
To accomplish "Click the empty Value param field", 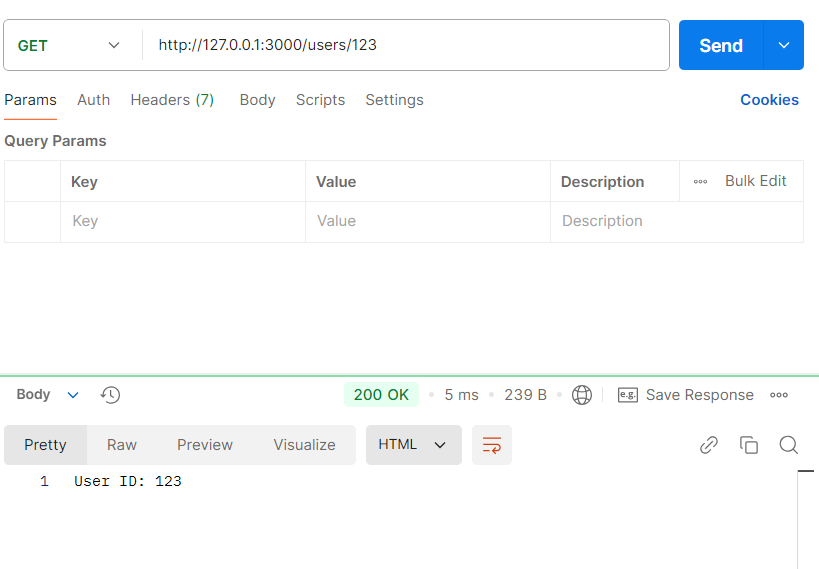I will coord(428,222).
